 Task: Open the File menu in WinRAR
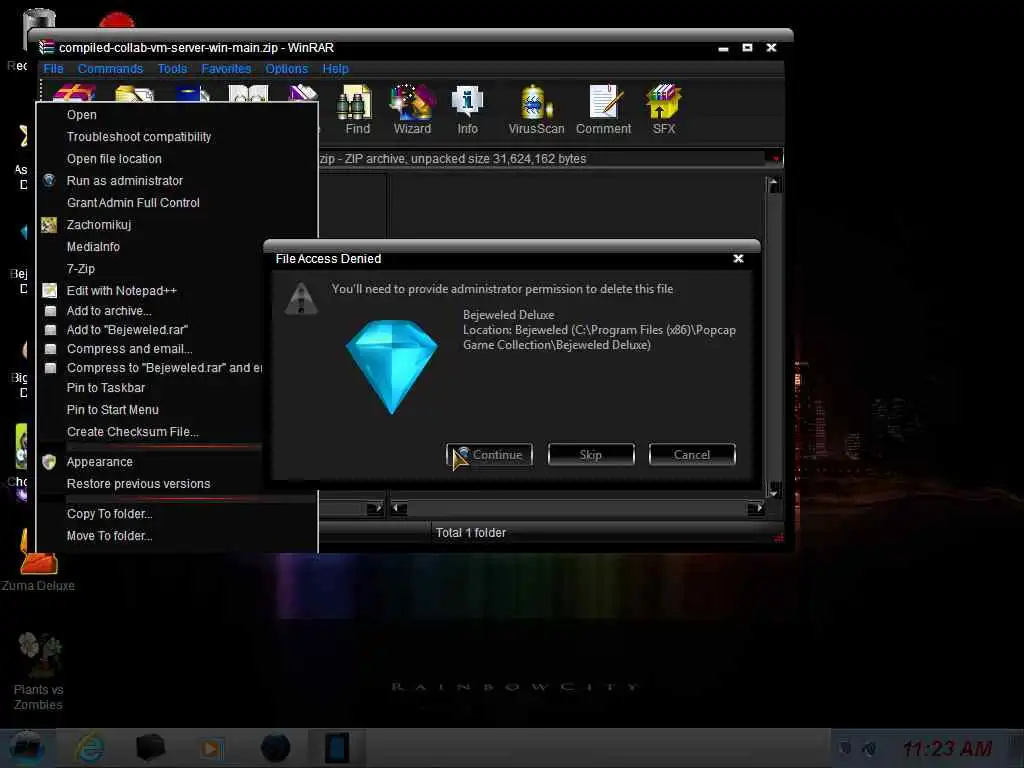54,69
